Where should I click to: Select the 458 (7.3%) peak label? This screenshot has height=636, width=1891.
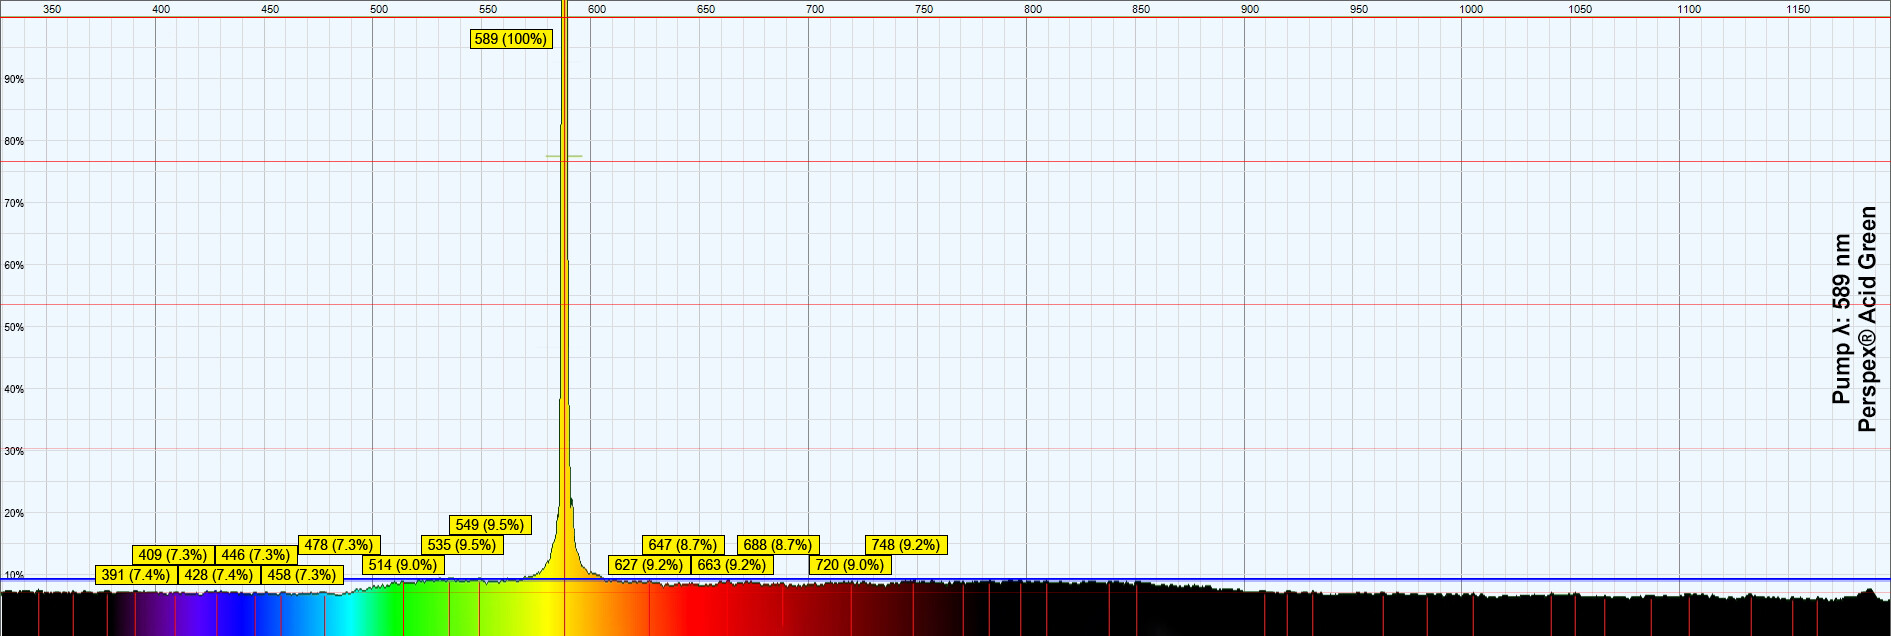[302, 575]
